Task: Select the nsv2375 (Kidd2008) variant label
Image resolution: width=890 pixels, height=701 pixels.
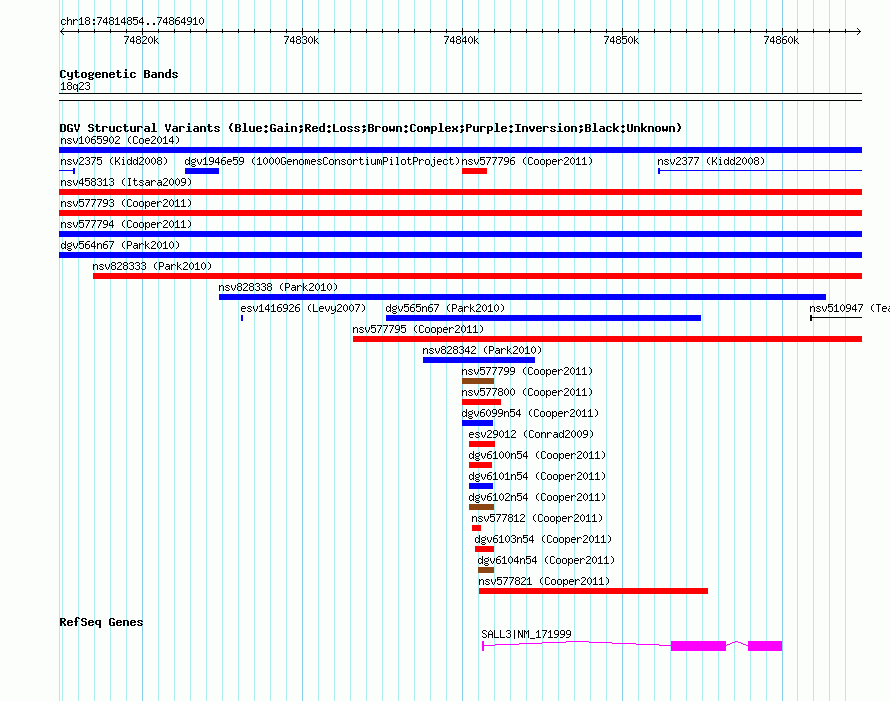Action: [x=114, y=161]
